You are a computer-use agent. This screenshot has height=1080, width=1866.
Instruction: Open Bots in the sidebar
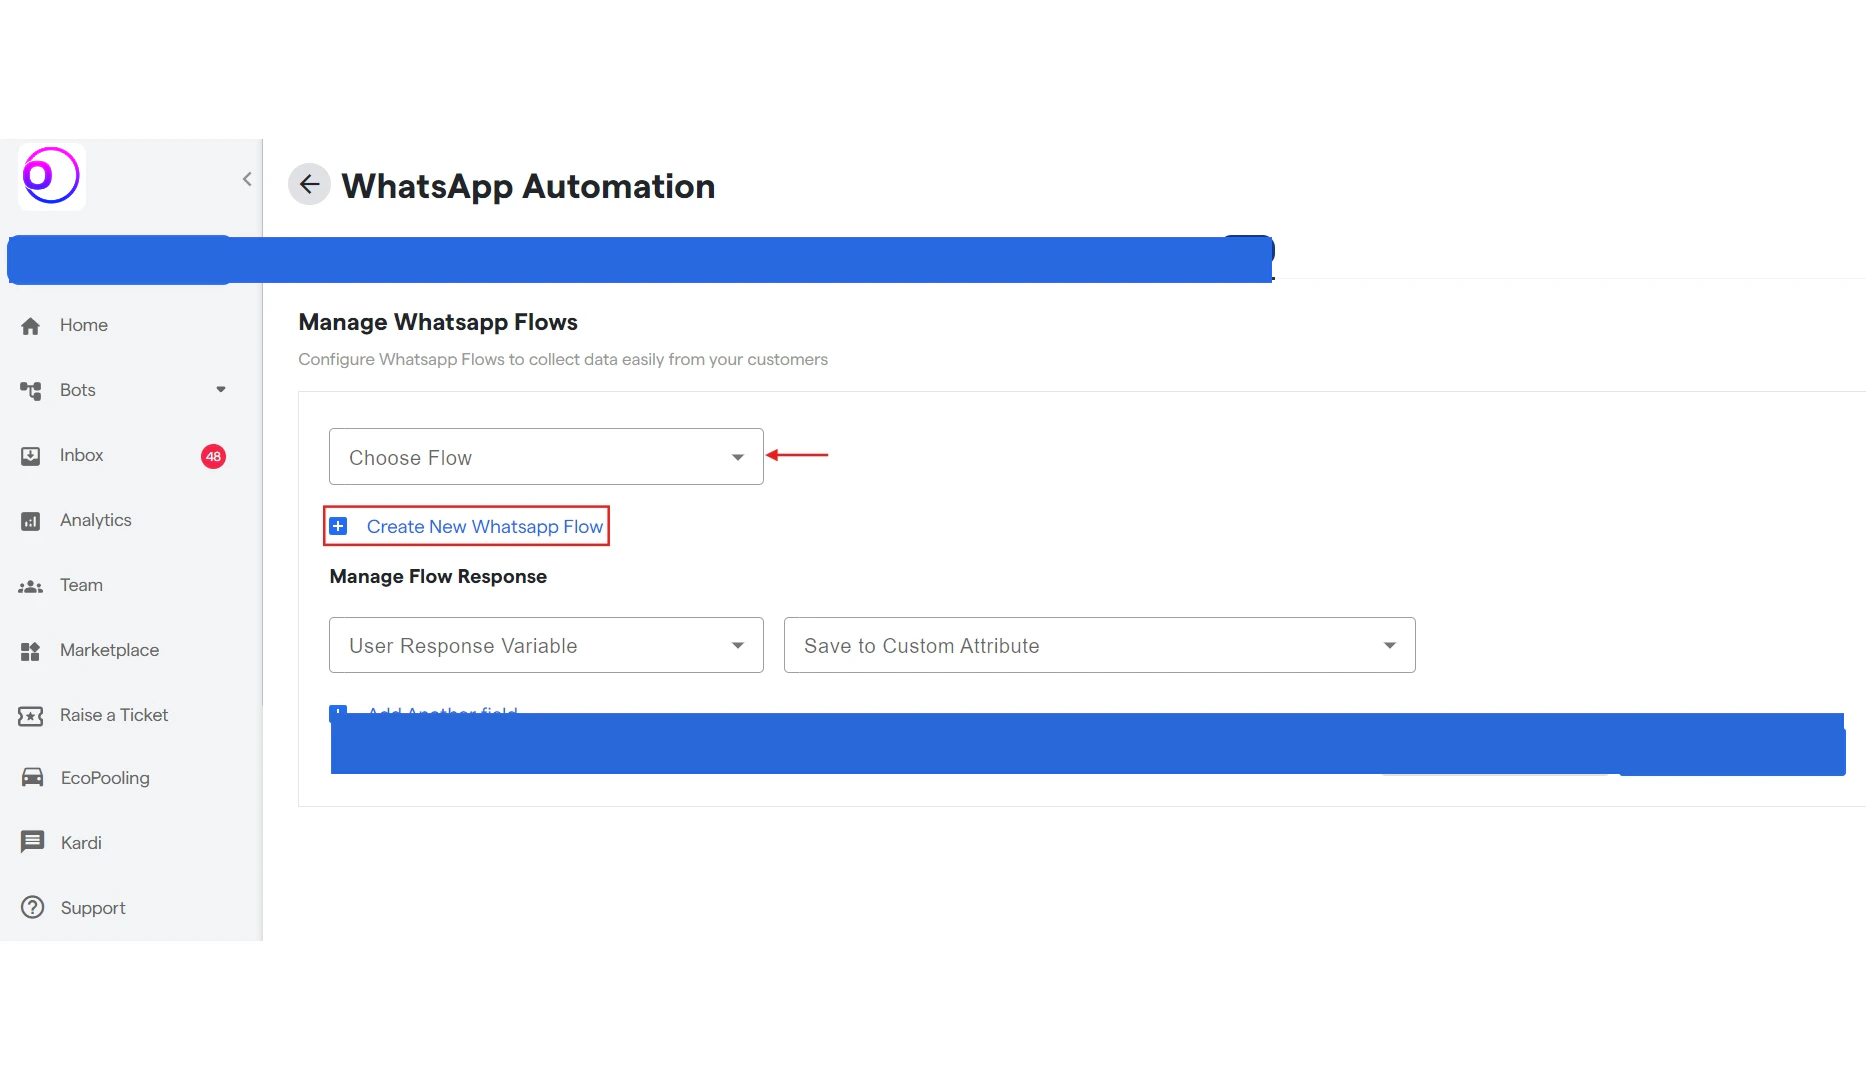tap(78, 390)
